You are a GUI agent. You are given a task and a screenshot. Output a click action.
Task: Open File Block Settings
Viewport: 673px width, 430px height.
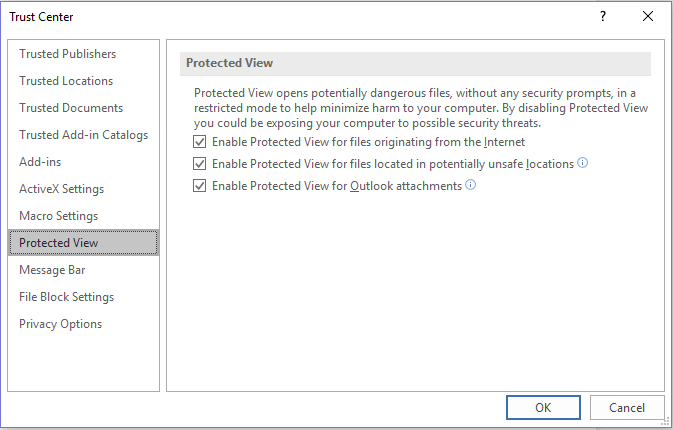click(x=66, y=297)
